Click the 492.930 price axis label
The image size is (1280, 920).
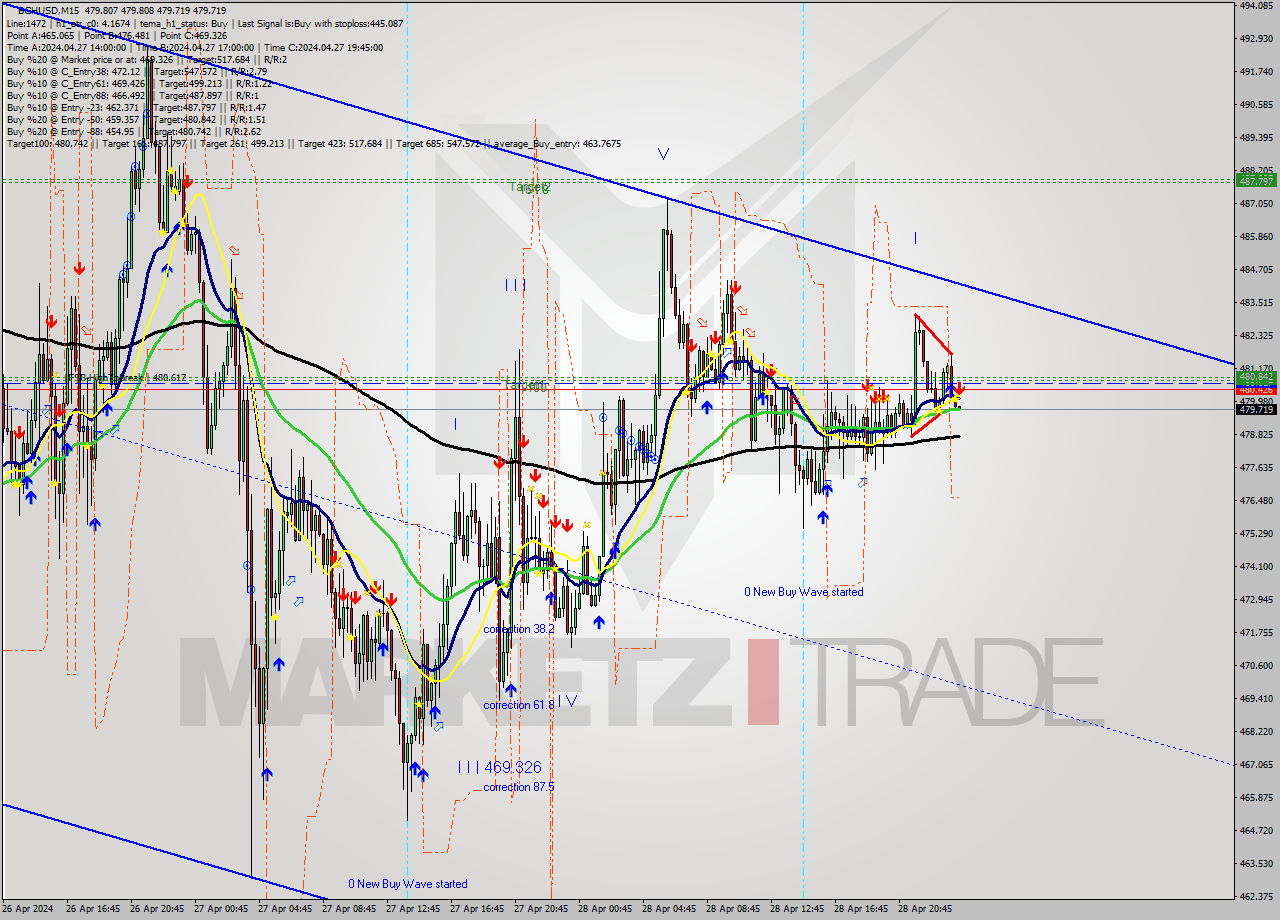click(1256, 38)
